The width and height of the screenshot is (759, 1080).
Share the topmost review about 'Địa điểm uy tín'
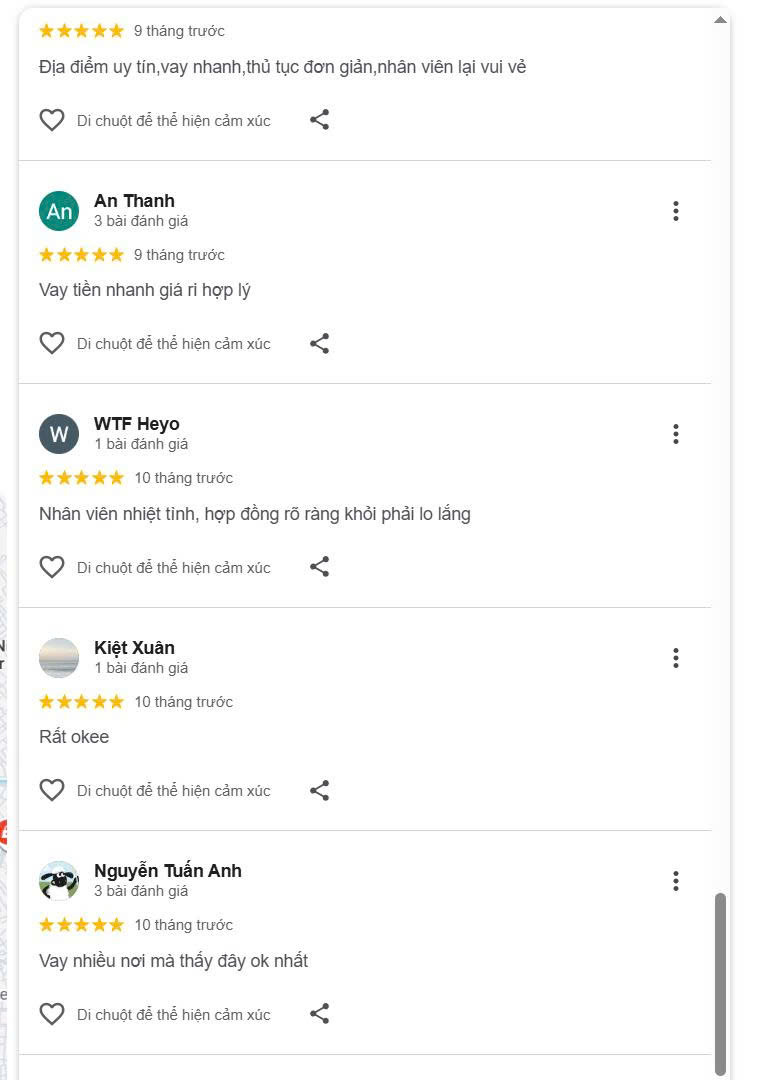click(x=319, y=120)
